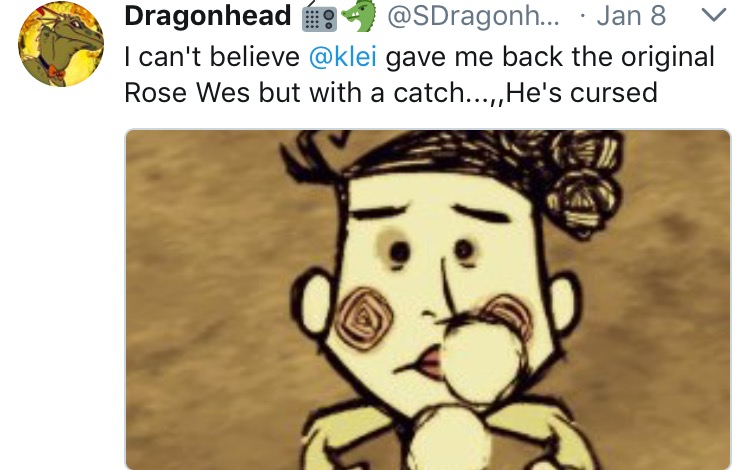Open the @SDragonh... handle link
Screen dimensions: 750x470
(x=474, y=16)
